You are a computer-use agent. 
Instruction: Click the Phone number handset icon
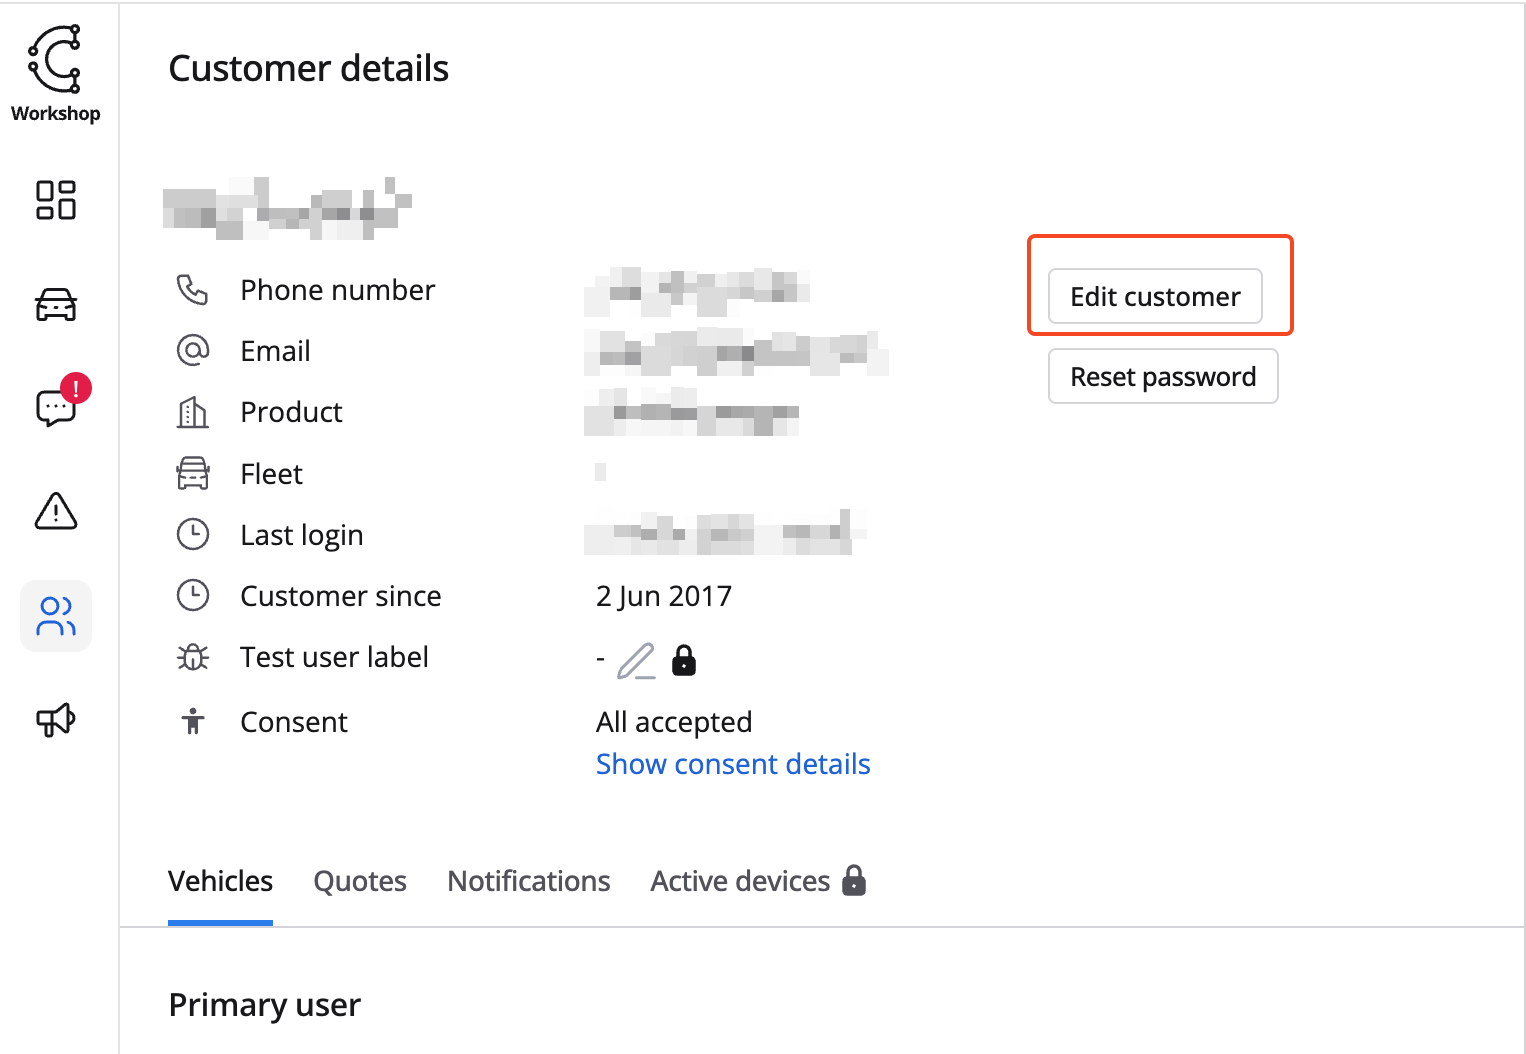pyautogui.click(x=192, y=290)
